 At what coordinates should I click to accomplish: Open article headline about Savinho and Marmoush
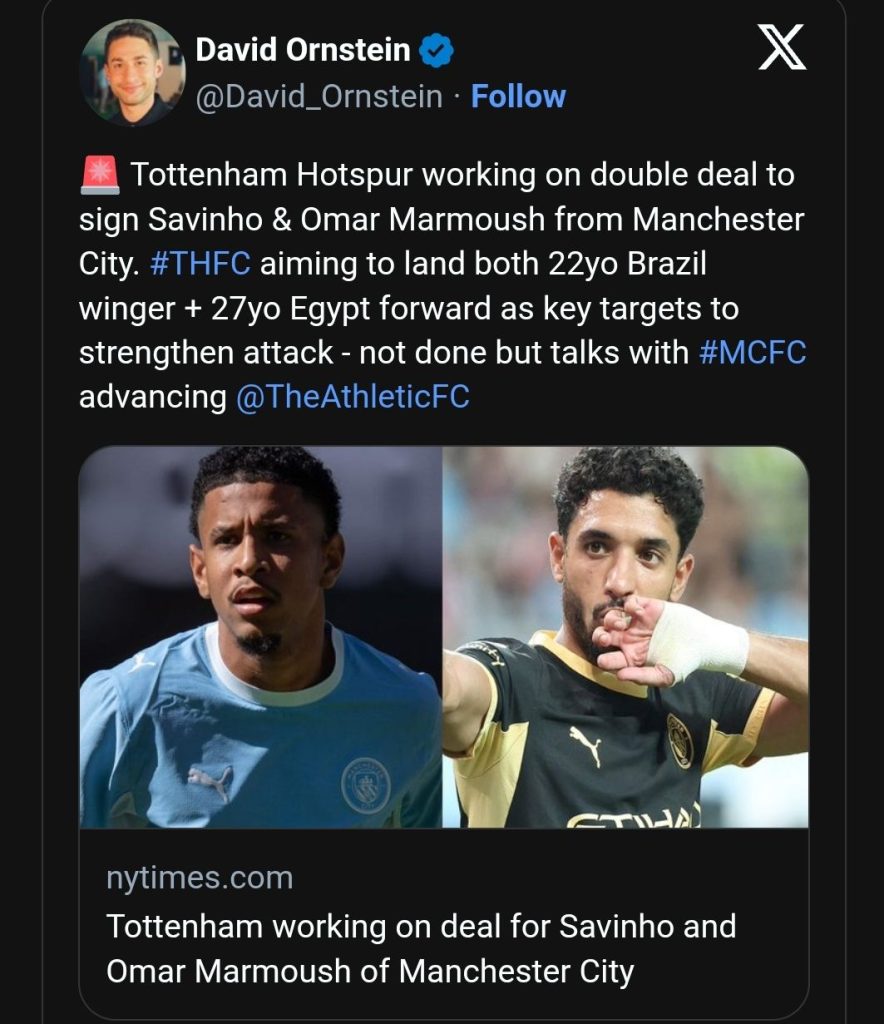[x=421, y=948]
